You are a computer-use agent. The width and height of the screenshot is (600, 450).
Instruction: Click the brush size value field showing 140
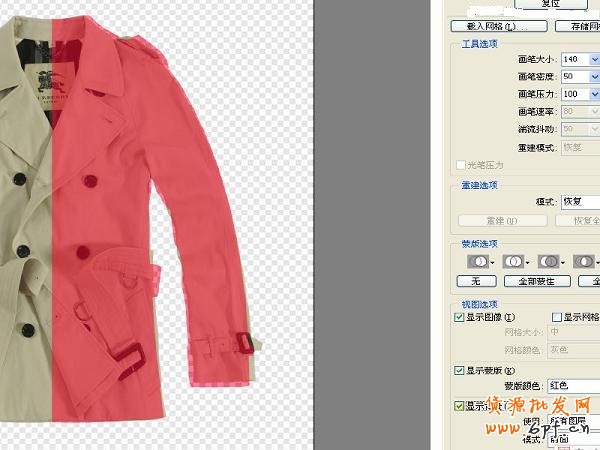(574, 60)
